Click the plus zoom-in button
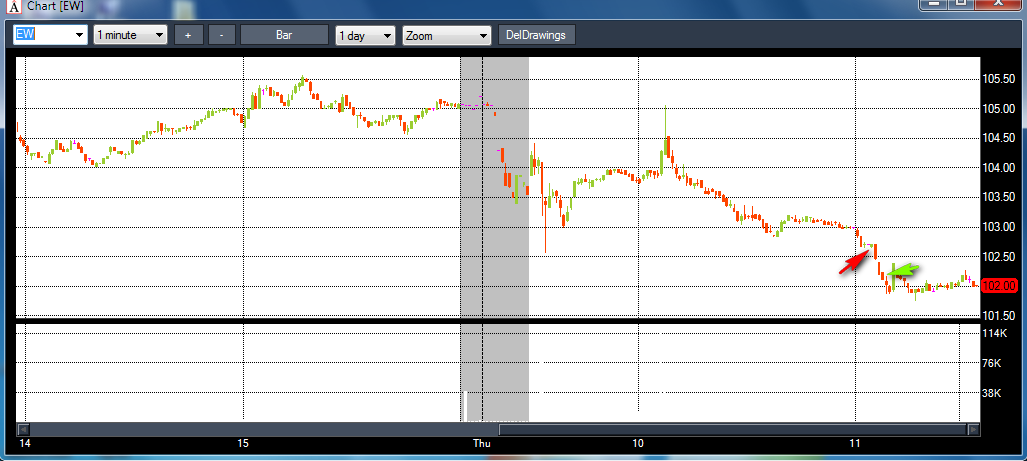This screenshot has height=461, width=1027. point(188,35)
